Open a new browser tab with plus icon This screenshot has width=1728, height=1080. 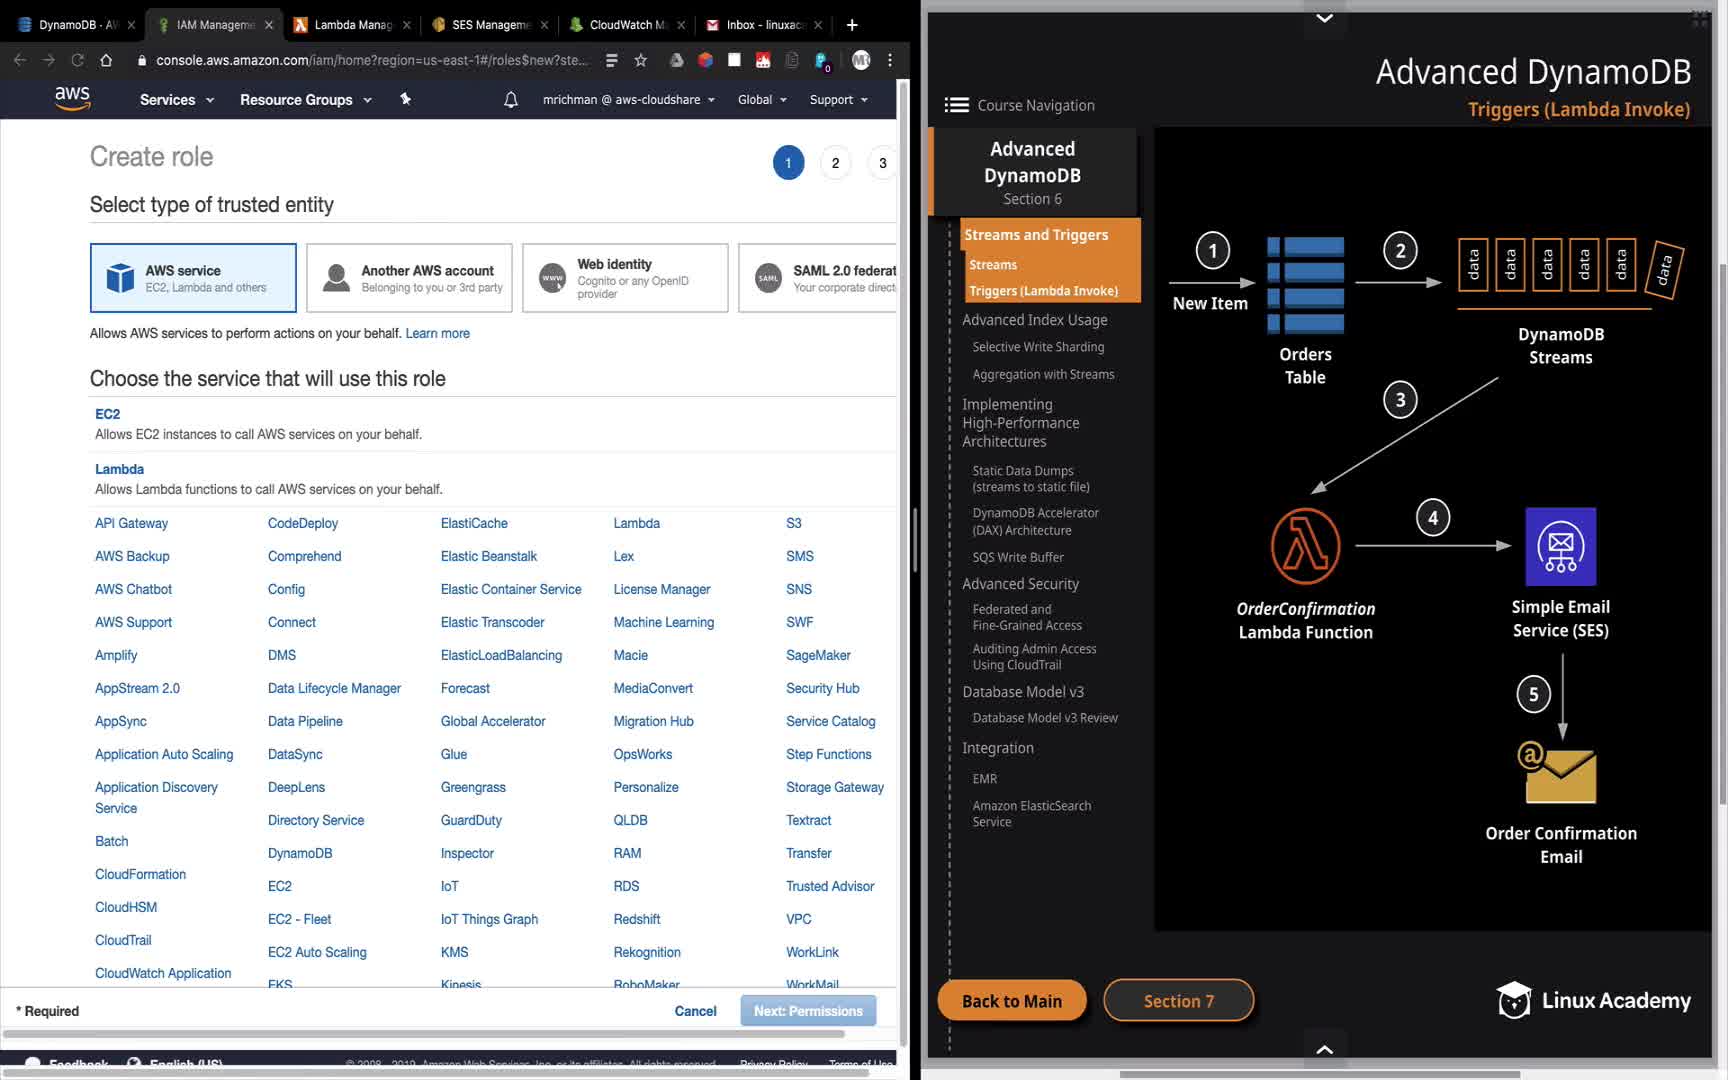tap(852, 24)
